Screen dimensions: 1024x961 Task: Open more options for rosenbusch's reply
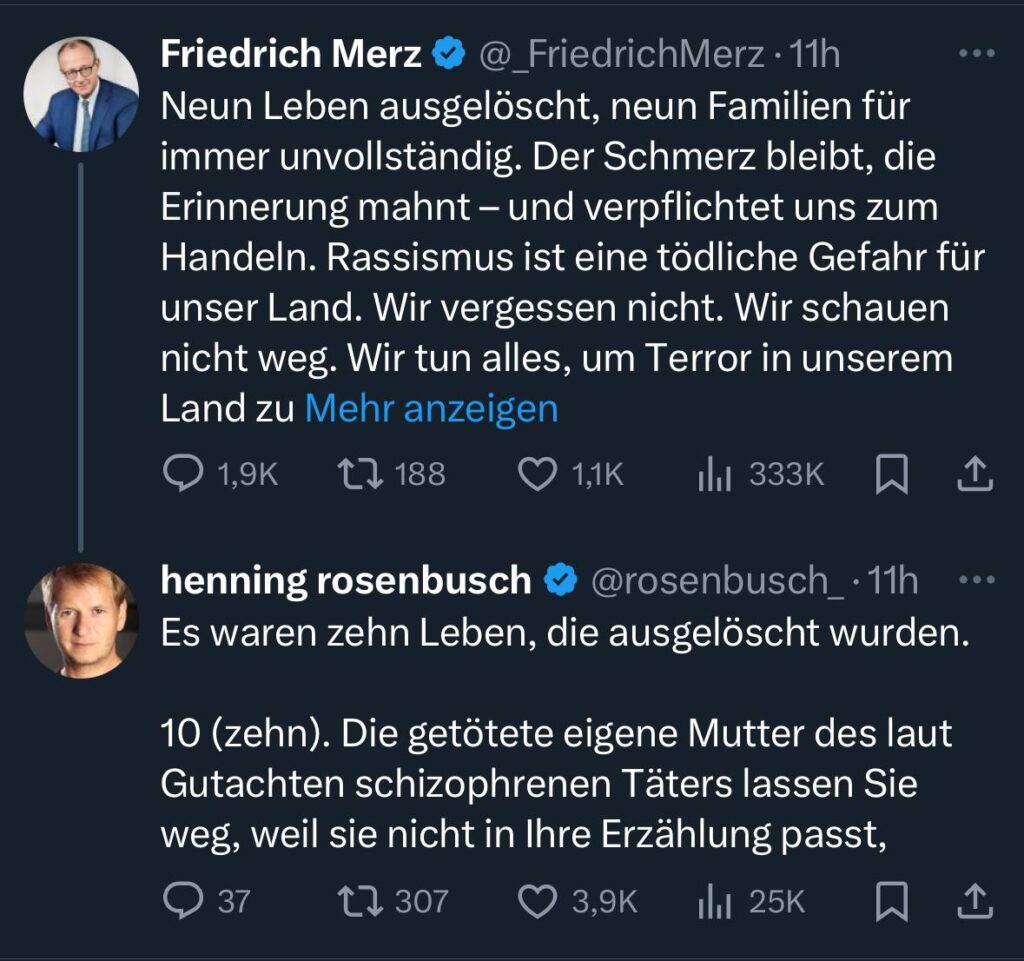(x=976, y=580)
